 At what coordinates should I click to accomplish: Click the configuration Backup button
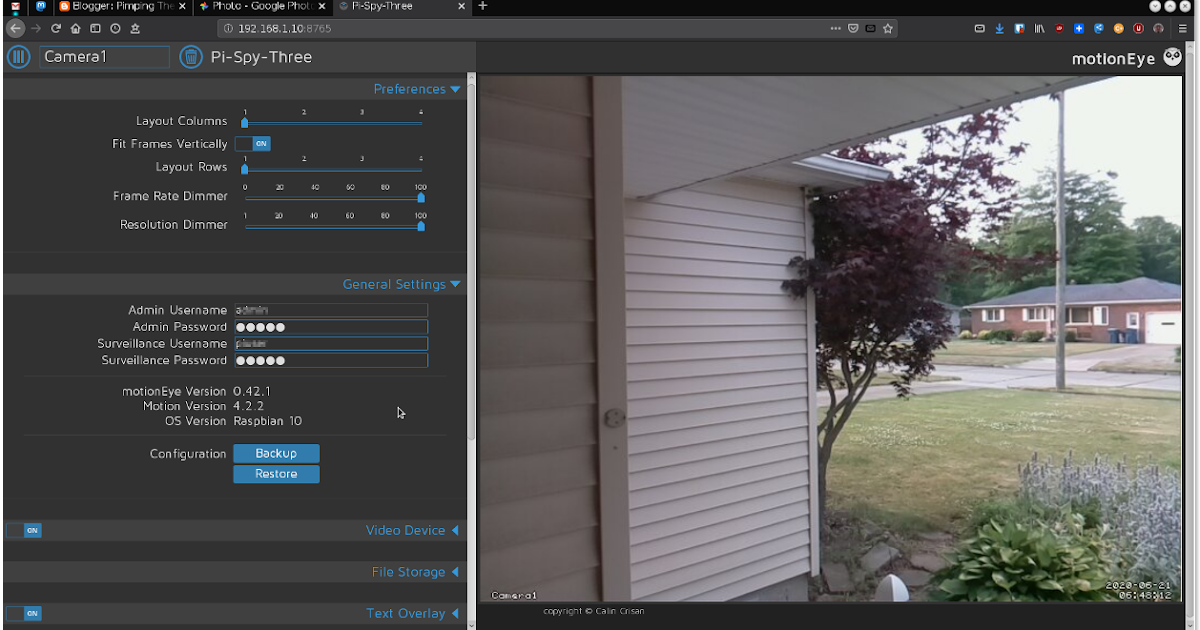coord(276,453)
